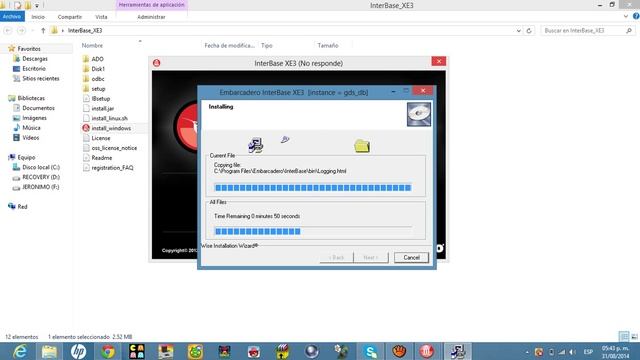The height and width of the screenshot is (360, 640).
Task: Open Google Chrome from the taskbar
Action: 108,351
